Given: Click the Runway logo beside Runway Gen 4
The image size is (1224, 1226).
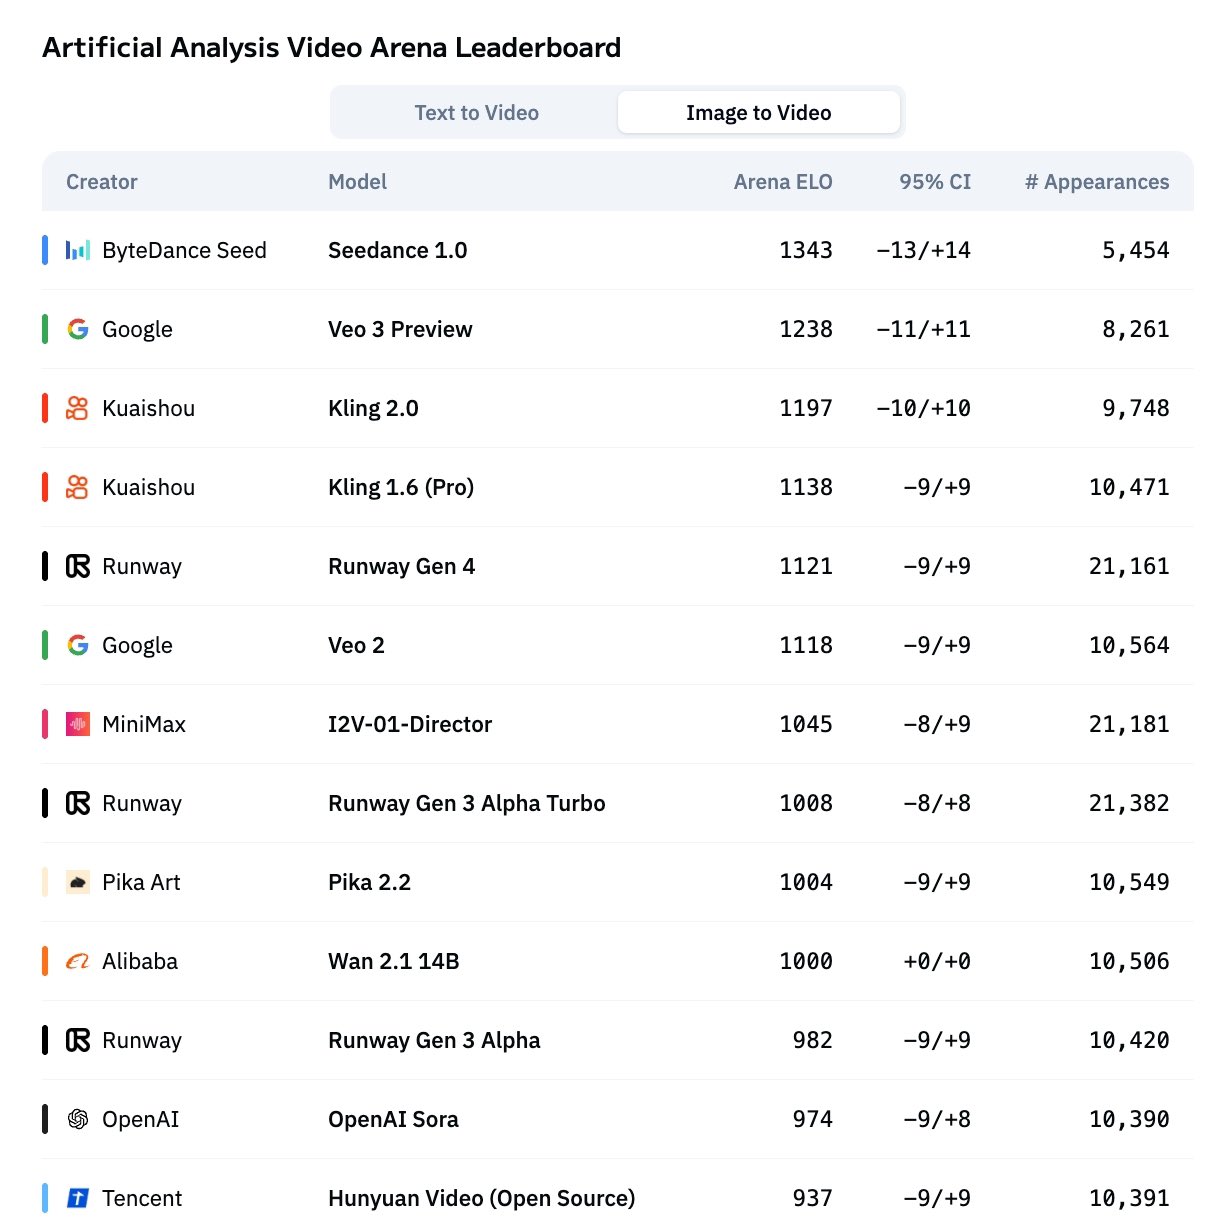Looking at the screenshot, I should pos(77,566).
